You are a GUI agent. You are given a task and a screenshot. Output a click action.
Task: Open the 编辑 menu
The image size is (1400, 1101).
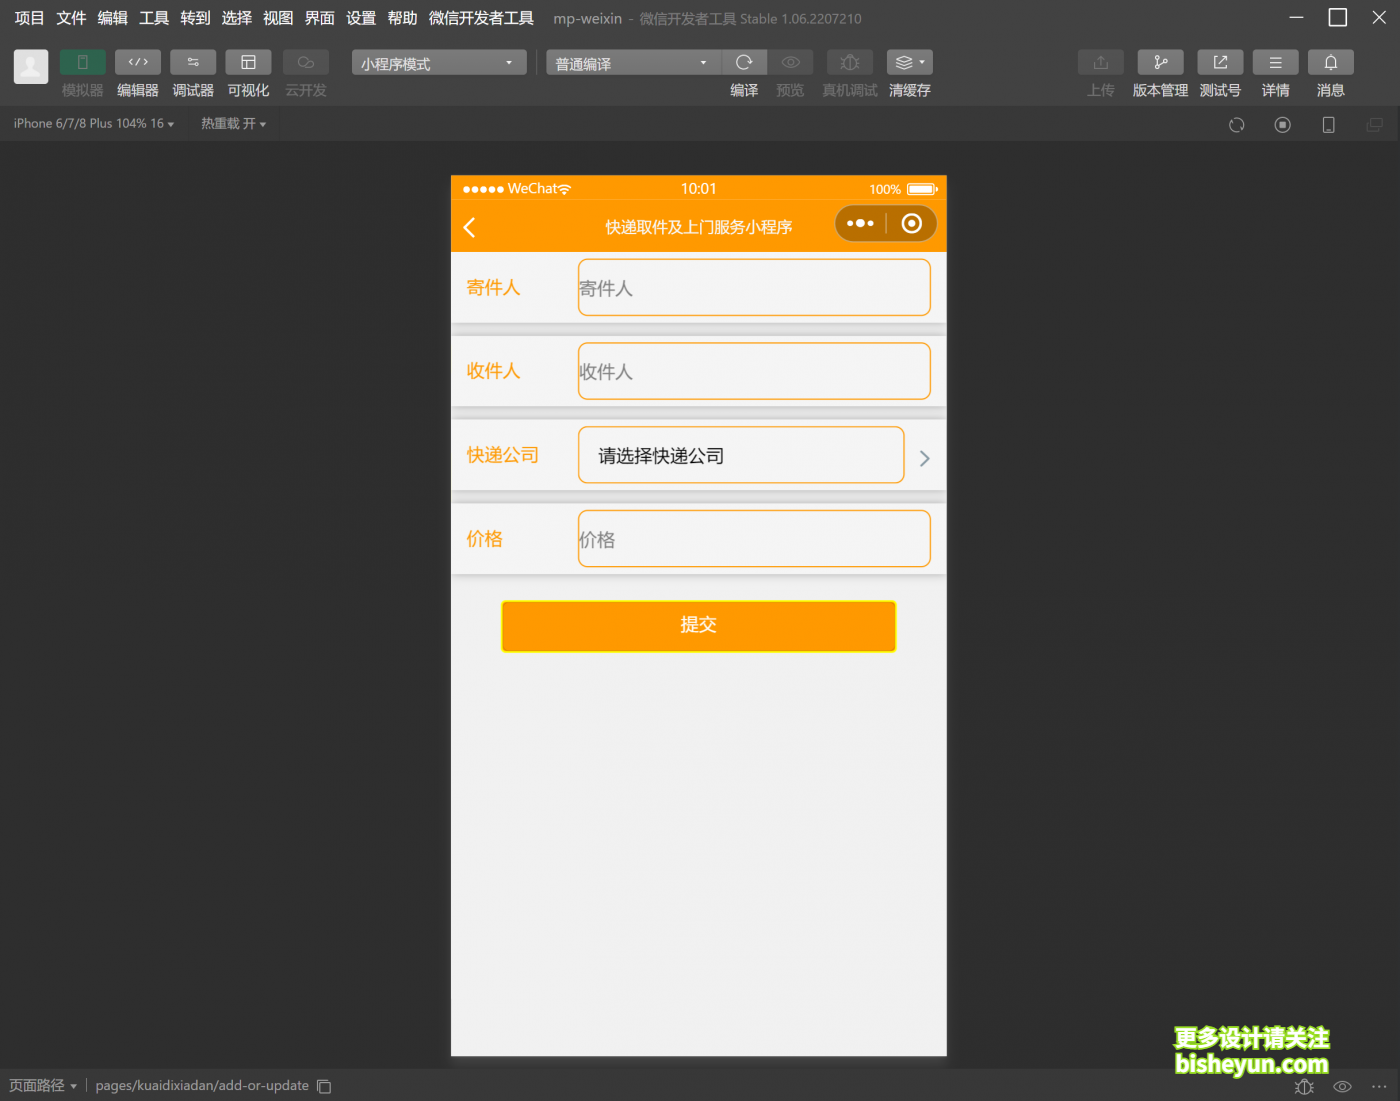point(113,18)
